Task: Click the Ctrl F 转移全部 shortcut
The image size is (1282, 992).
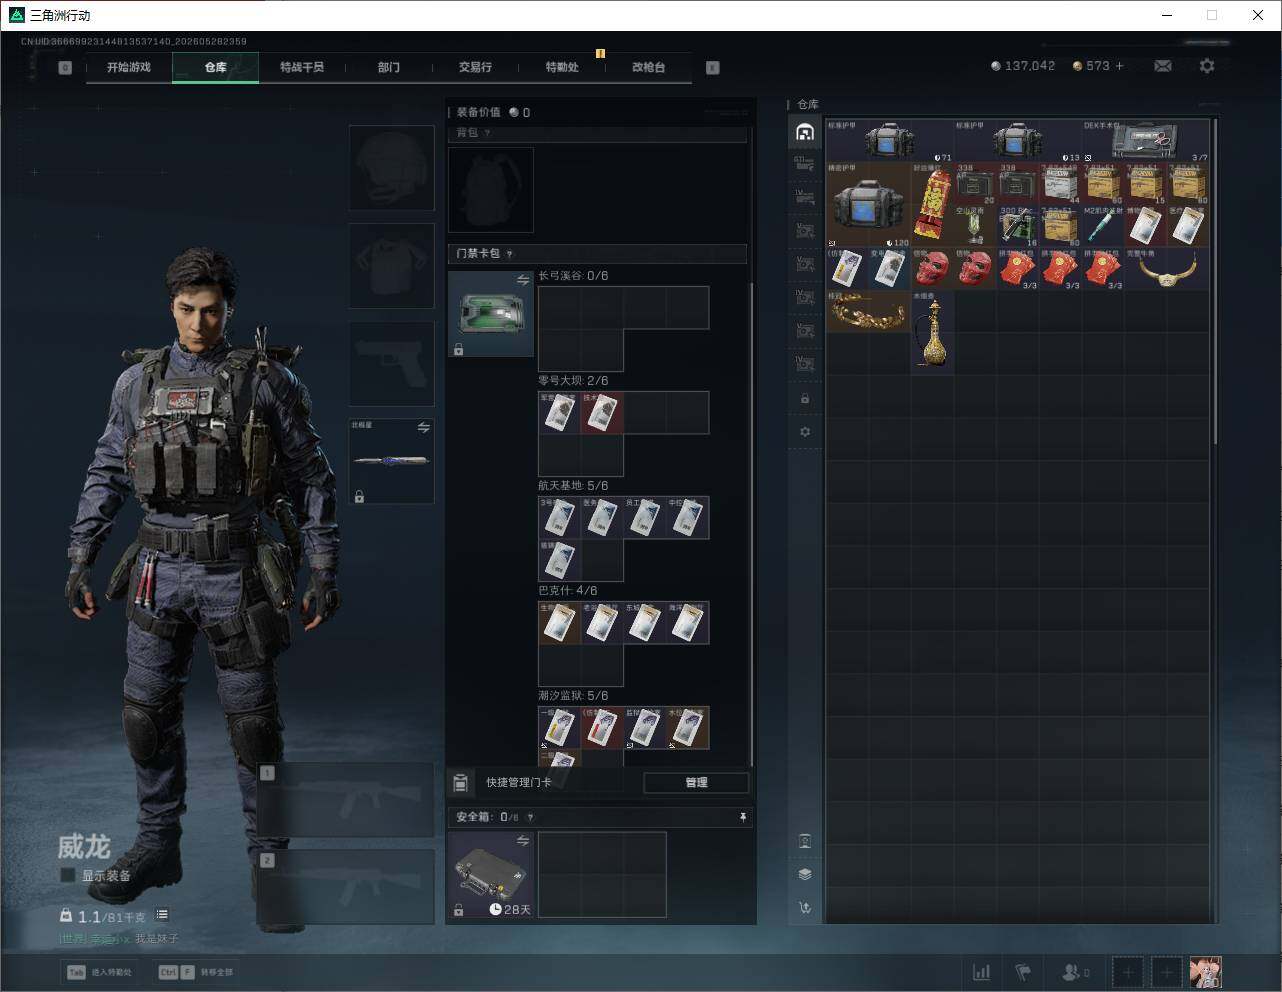Action: coord(196,972)
